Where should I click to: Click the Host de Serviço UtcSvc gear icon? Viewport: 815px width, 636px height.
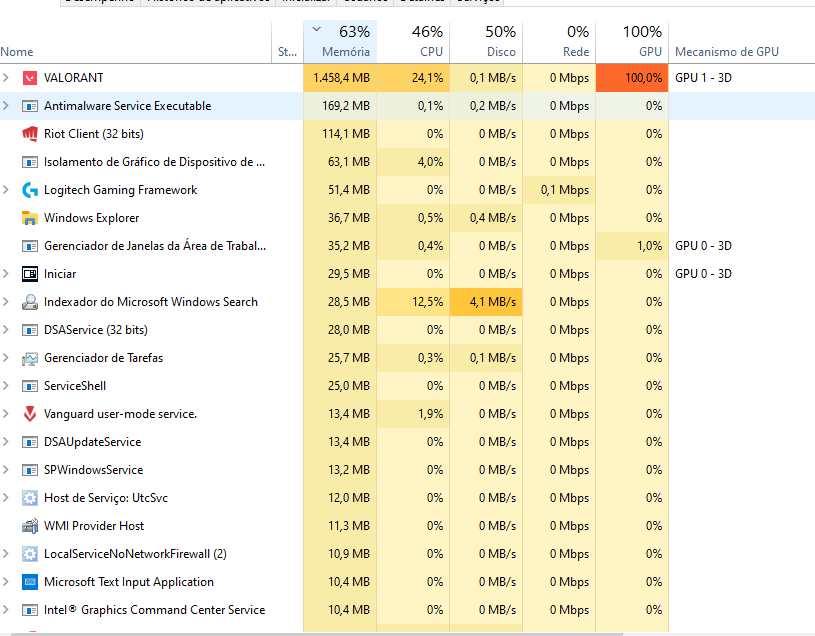coord(30,498)
